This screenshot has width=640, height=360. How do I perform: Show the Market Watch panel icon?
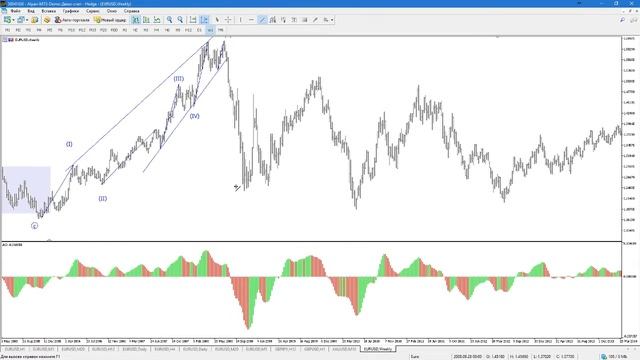click(x=34, y=20)
